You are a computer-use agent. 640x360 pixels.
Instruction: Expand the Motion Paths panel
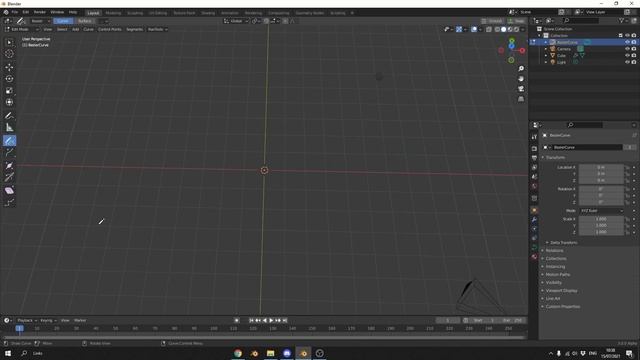coord(558,275)
